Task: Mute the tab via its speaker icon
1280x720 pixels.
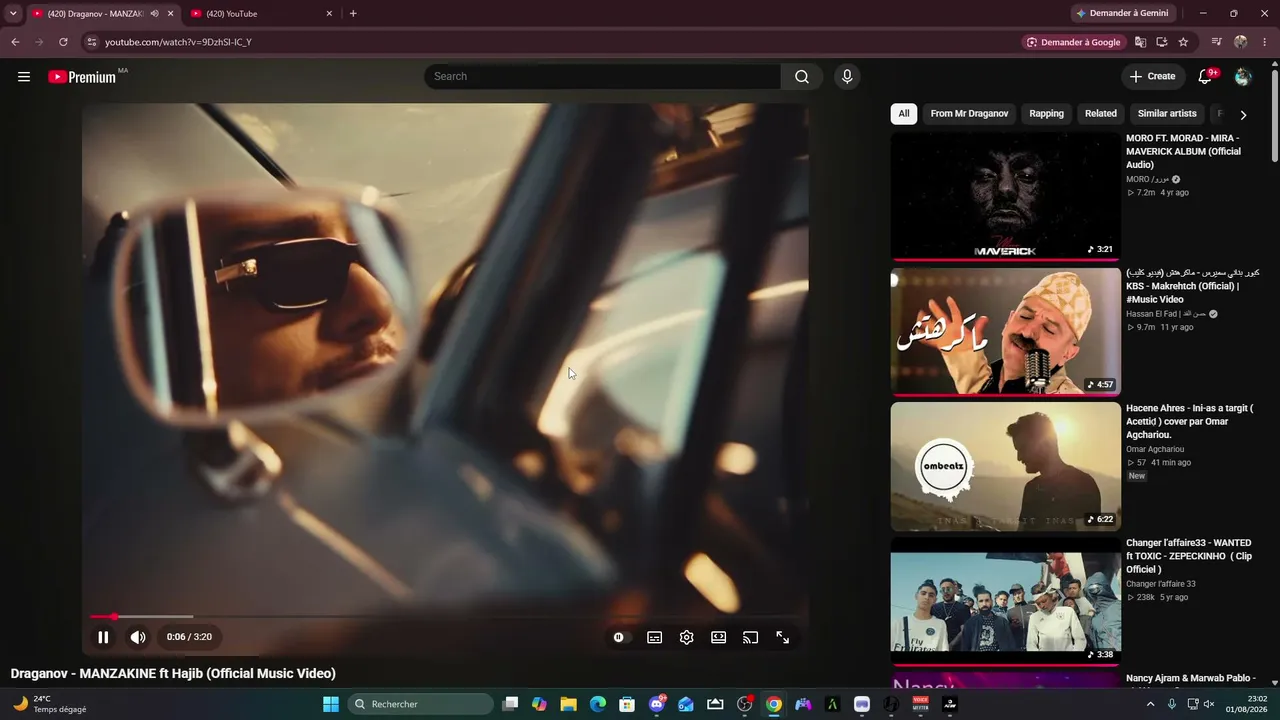Action: coord(154,14)
